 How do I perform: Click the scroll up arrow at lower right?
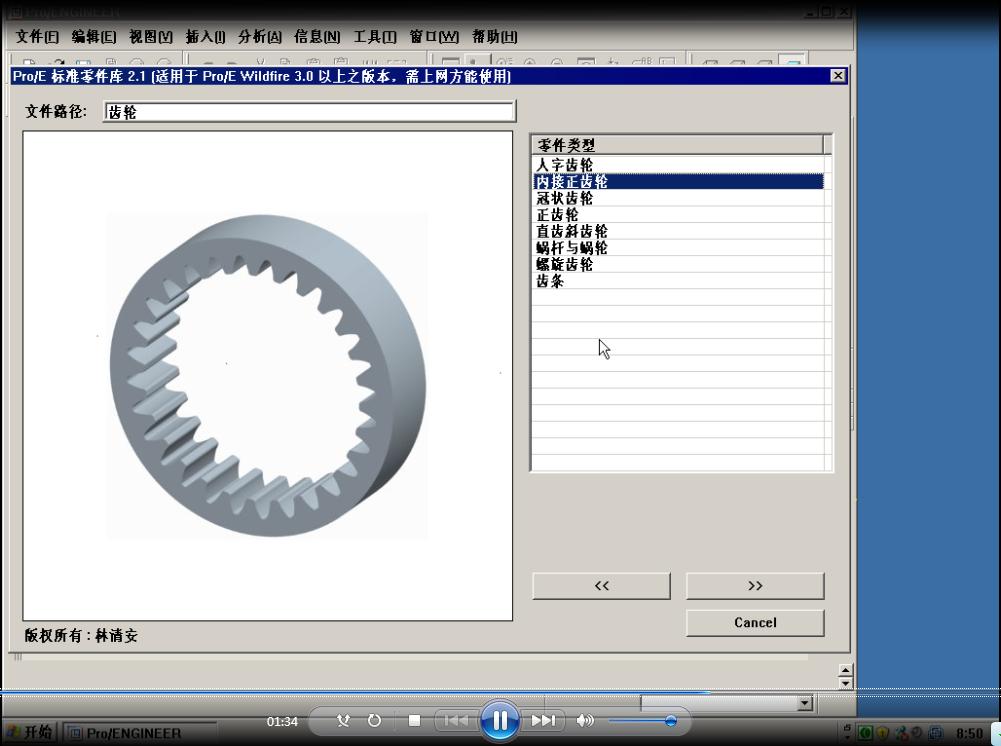(x=845, y=670)
